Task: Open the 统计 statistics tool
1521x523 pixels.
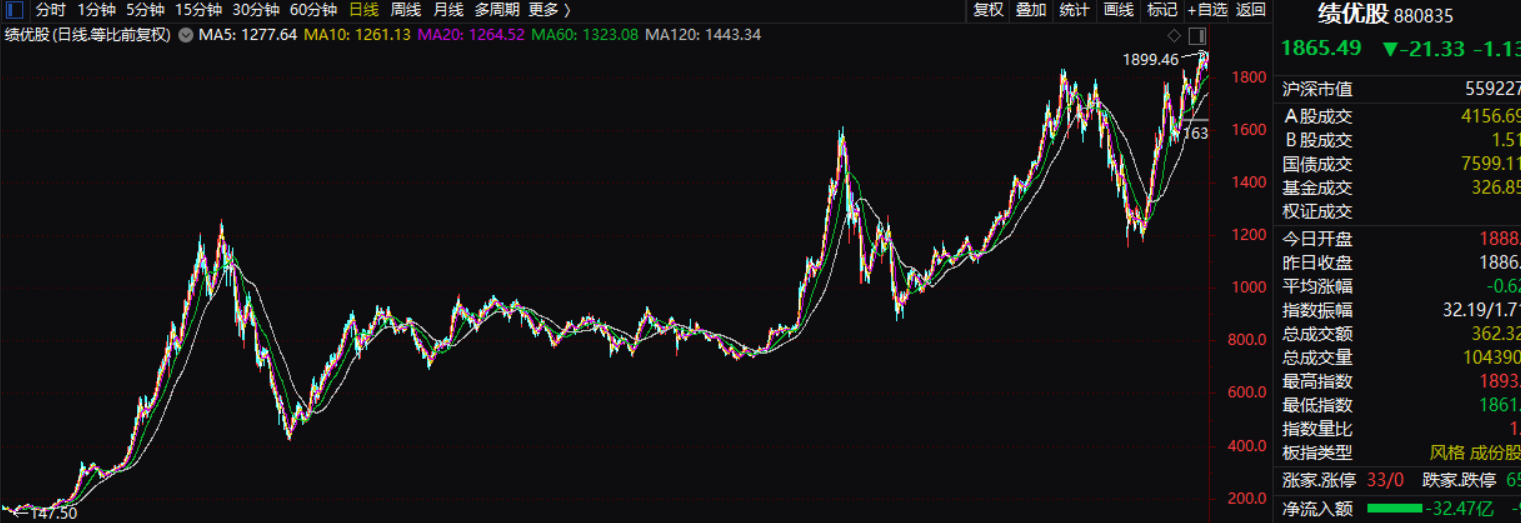Action: (1075, 10)
